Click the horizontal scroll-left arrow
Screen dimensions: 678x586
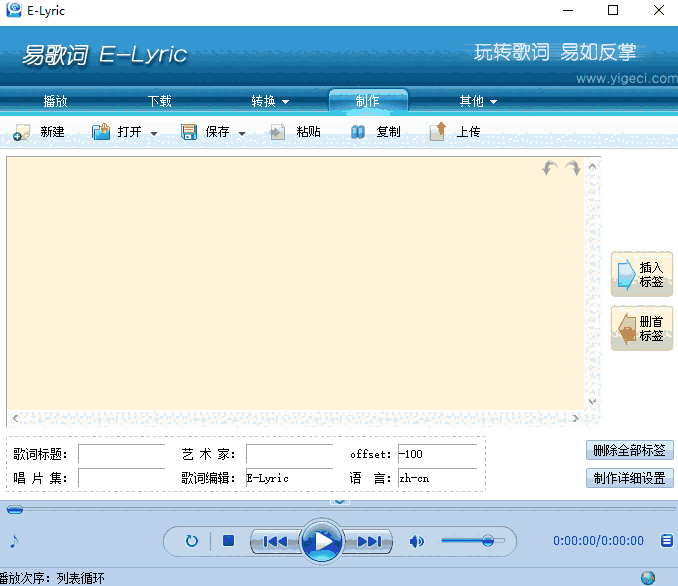pos(16,418)
